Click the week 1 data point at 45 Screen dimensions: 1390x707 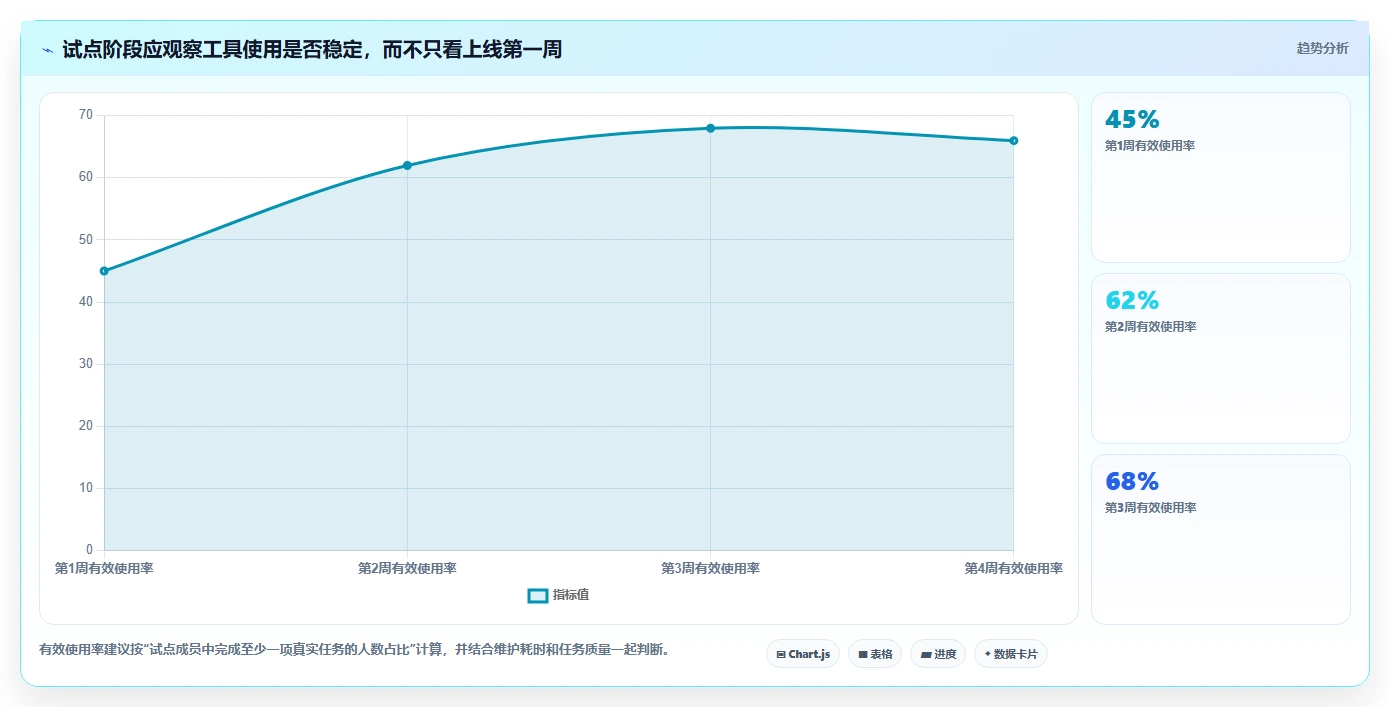click(104, 271)
